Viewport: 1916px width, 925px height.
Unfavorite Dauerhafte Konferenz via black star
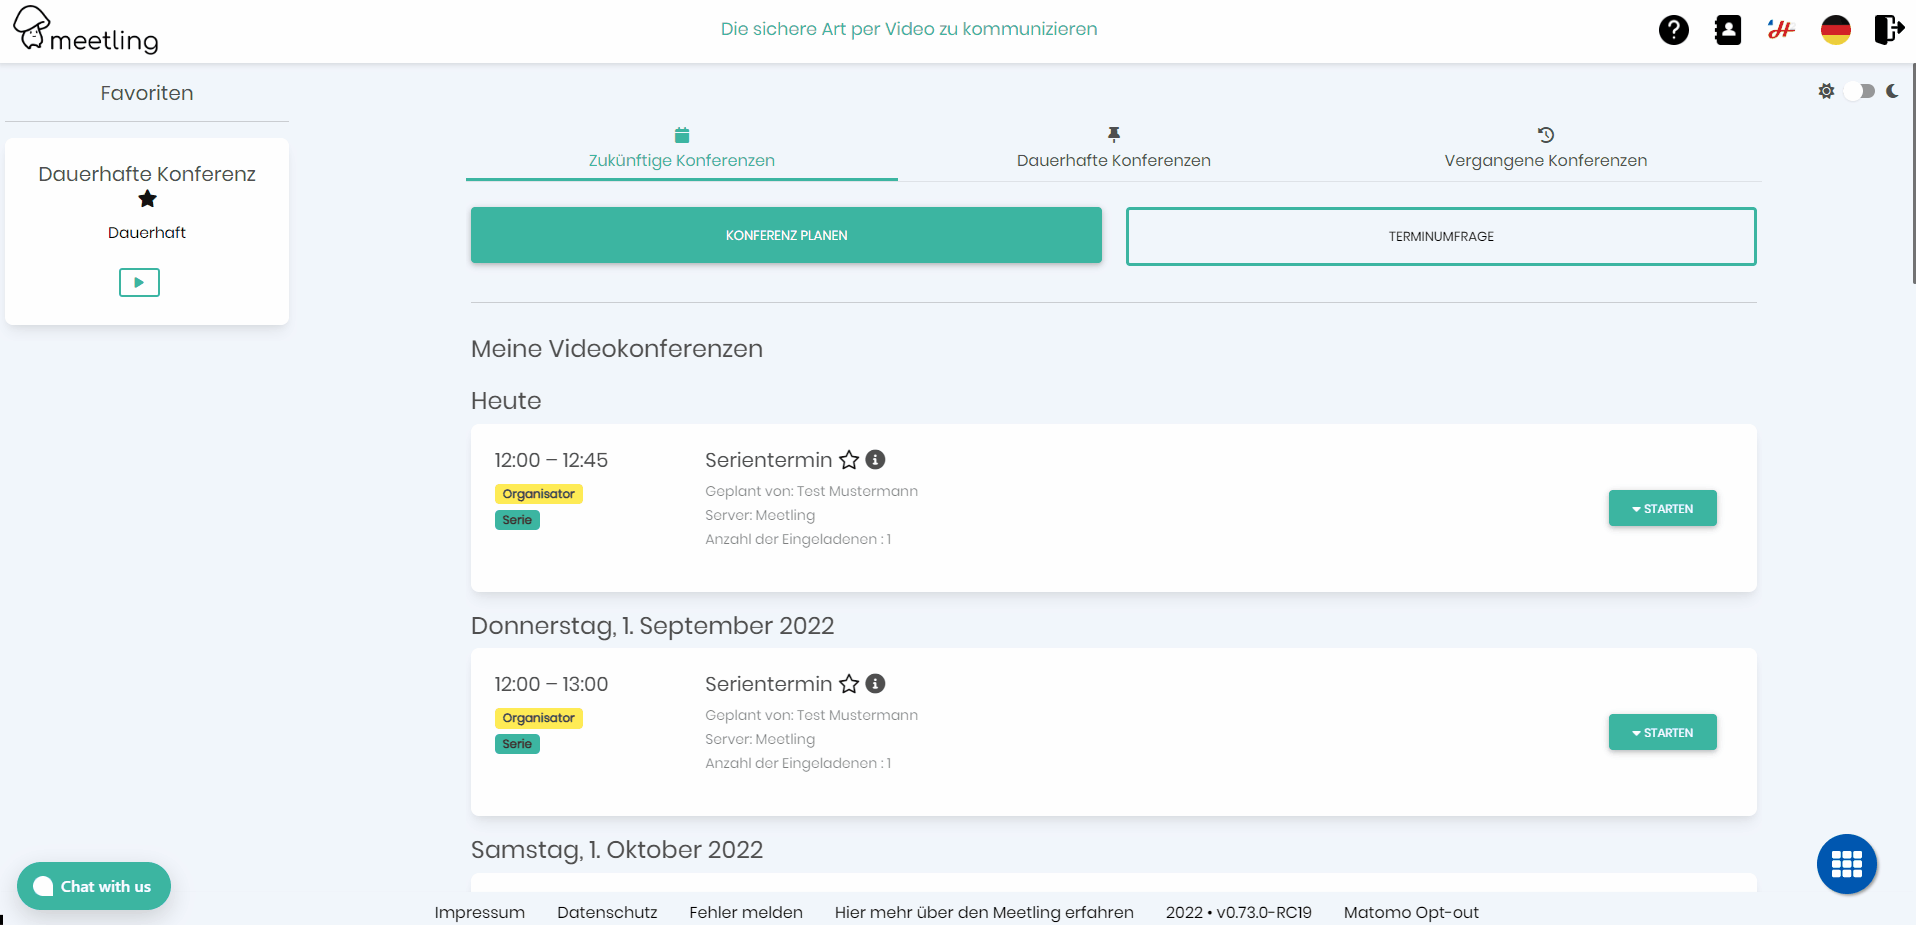point(147,199)
